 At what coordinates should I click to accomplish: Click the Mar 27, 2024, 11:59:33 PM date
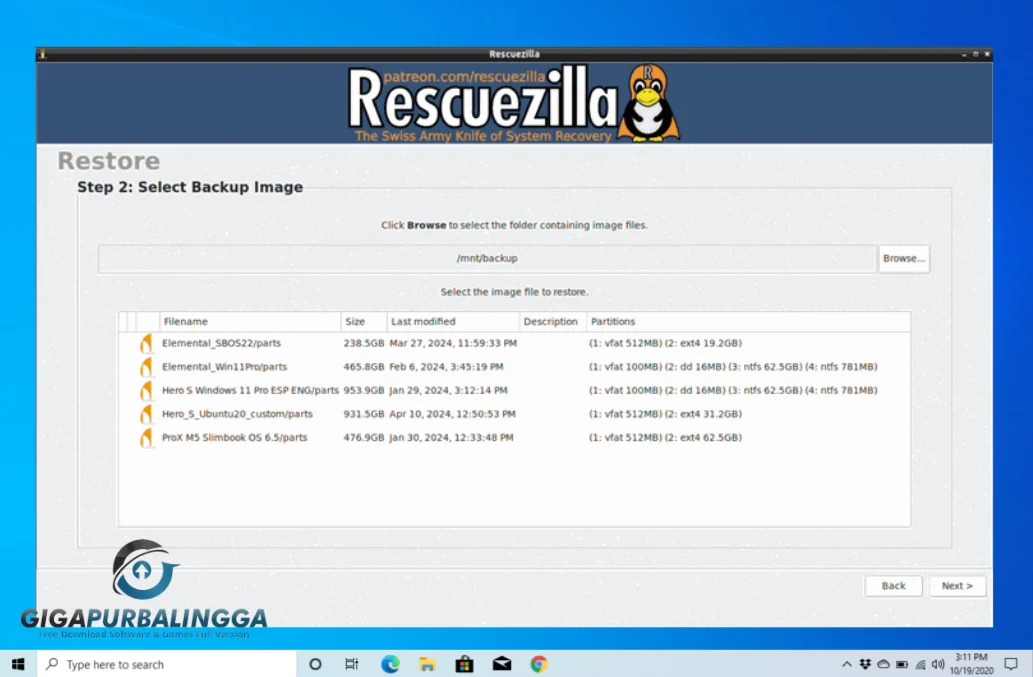[453, 343]
